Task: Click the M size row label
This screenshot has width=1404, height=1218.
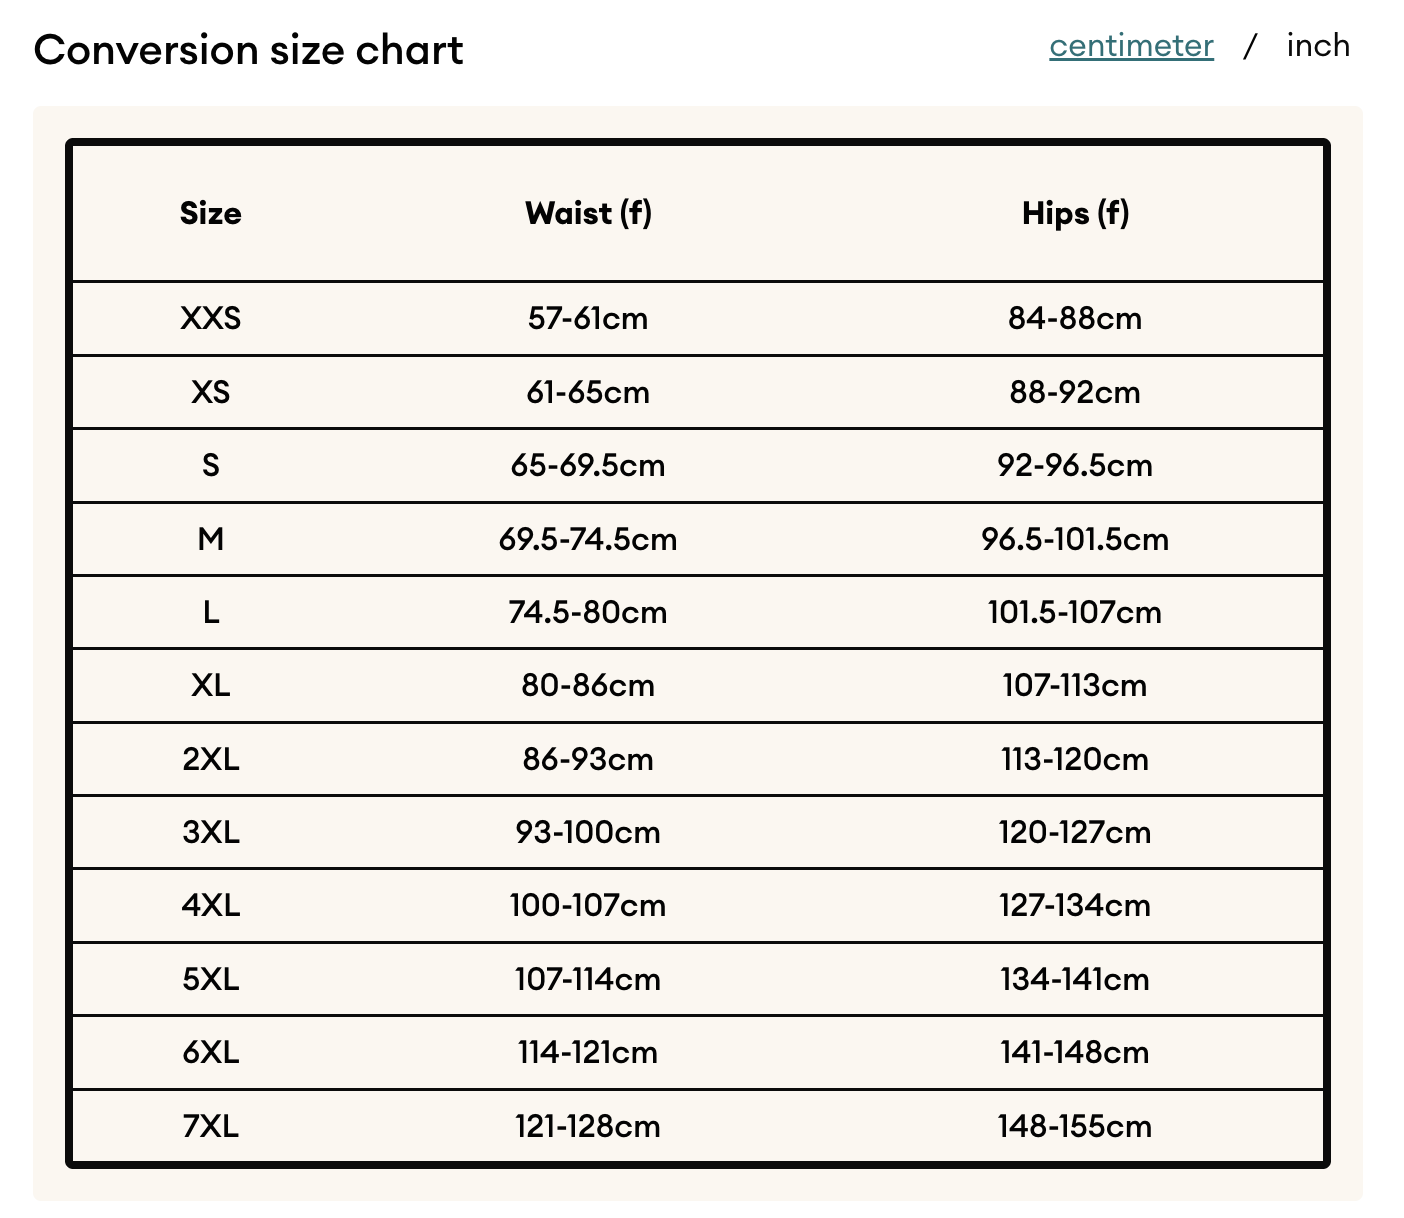Action: click(x=211, y=539)
